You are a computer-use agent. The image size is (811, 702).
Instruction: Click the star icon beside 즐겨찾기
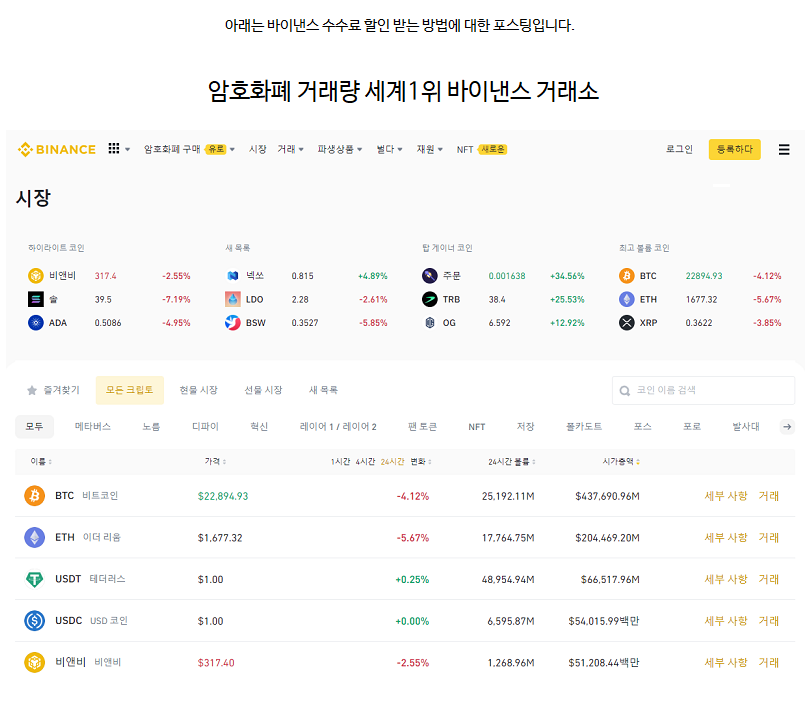[32, 390]
